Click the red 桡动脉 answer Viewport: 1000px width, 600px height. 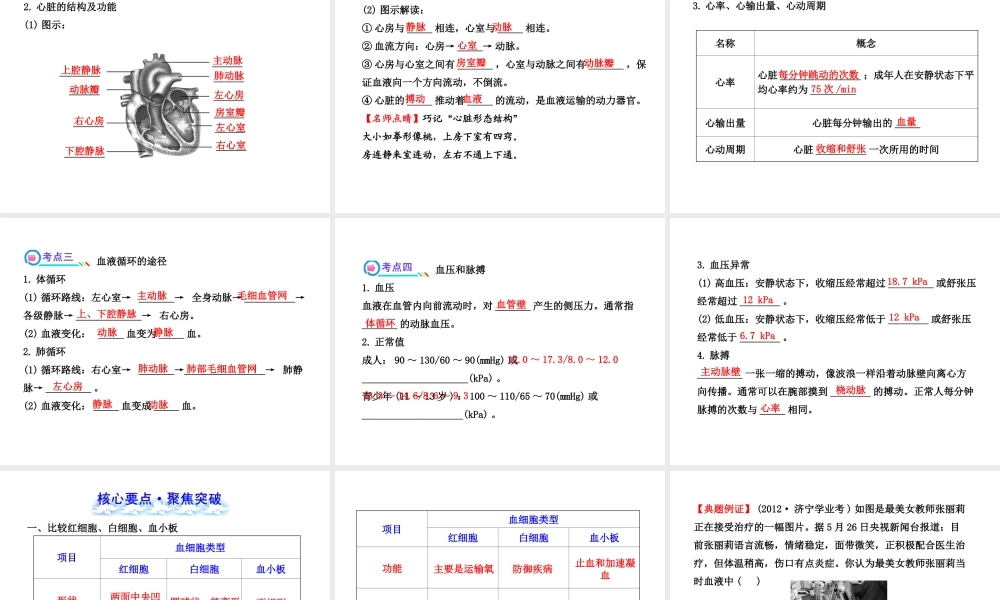(851, 390)
